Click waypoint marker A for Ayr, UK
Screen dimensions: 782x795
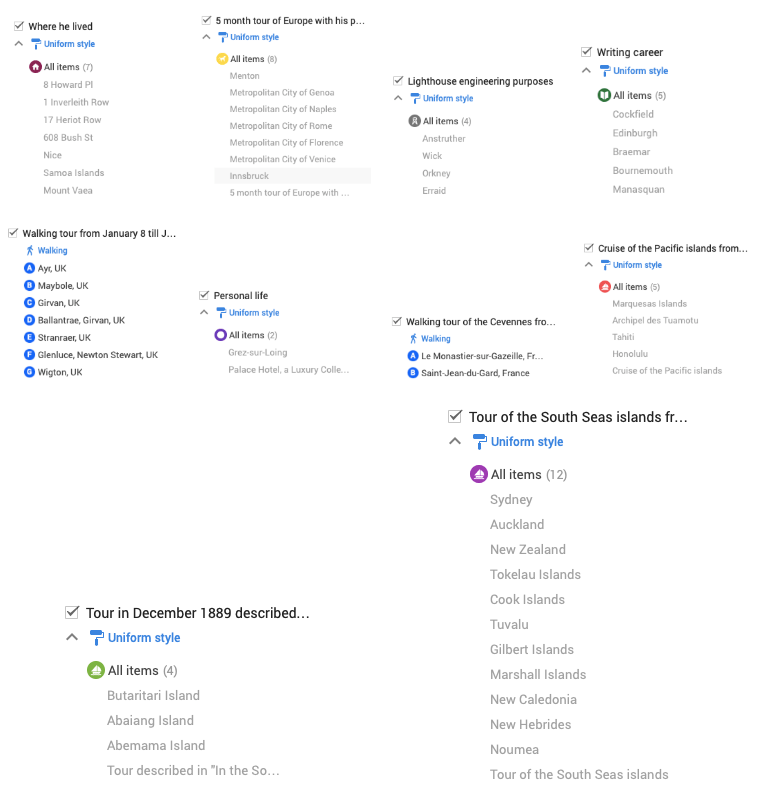point(30,268)
